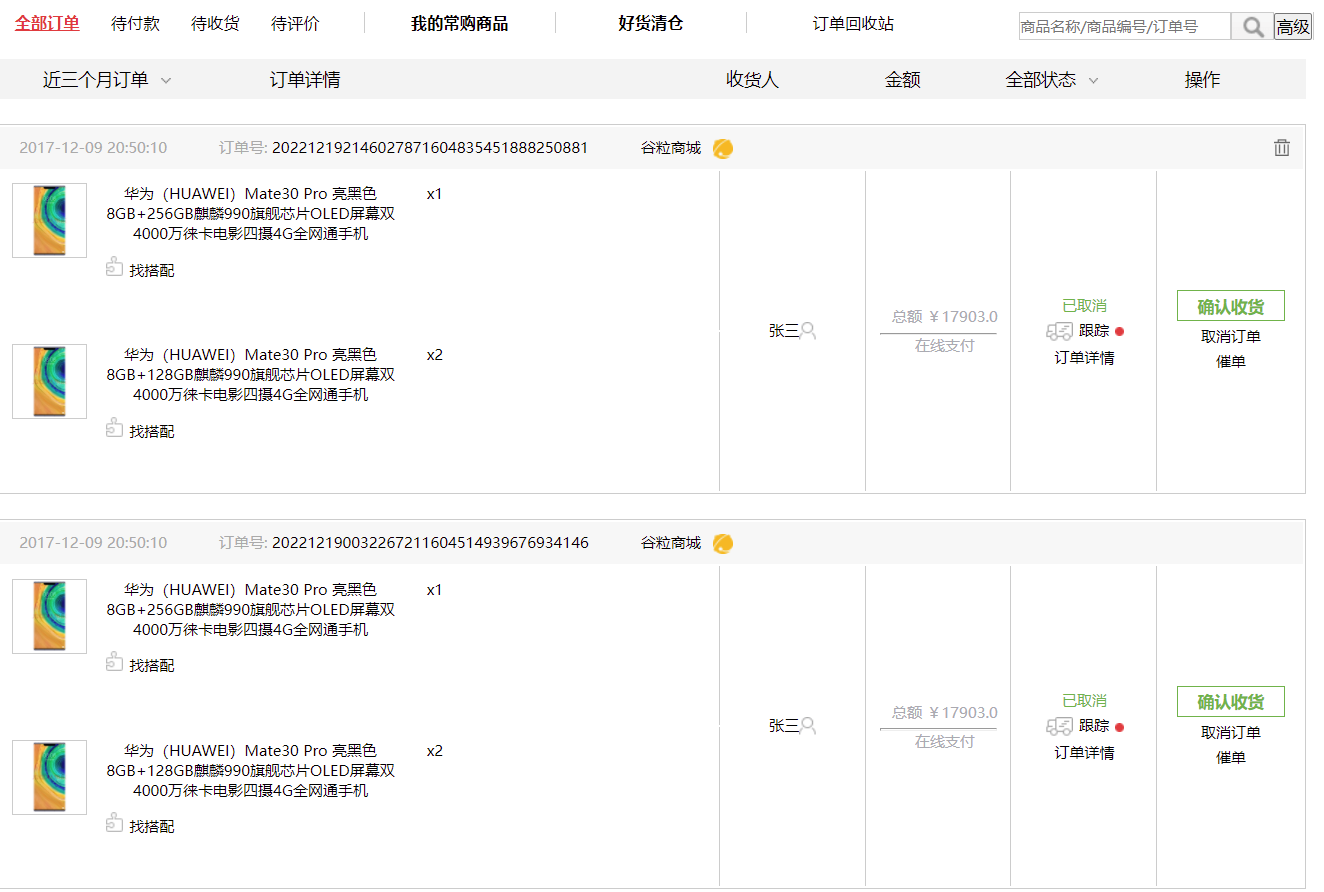Click the 订单详情 column header

tap(305, 80)
